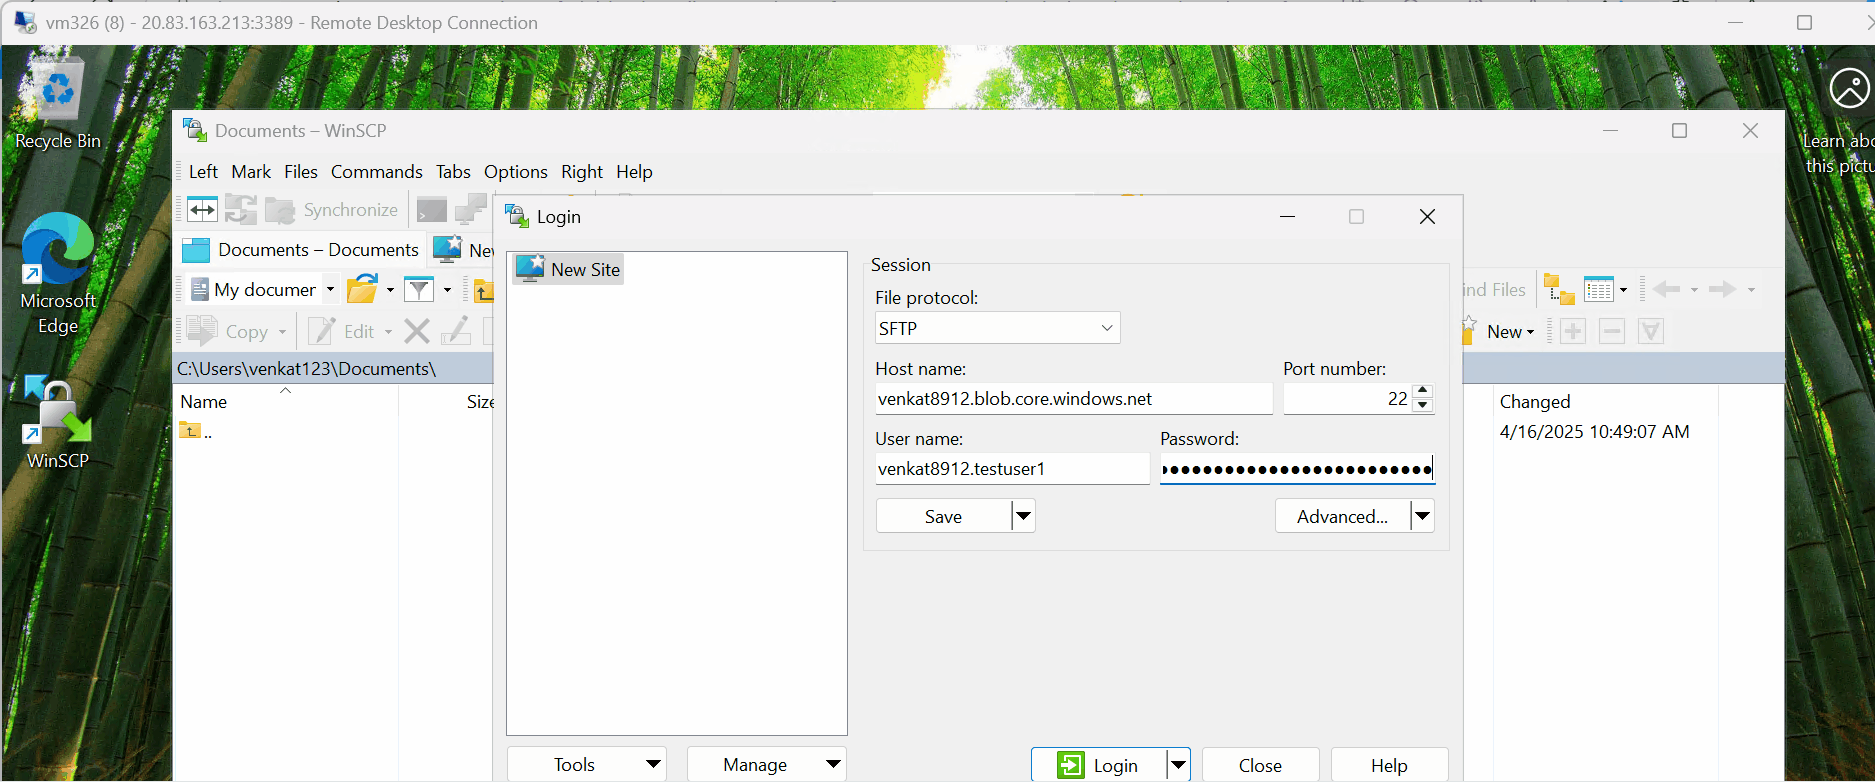
Task: Open the Options menu
Action: pyautogui.click(x=516, y=172)
